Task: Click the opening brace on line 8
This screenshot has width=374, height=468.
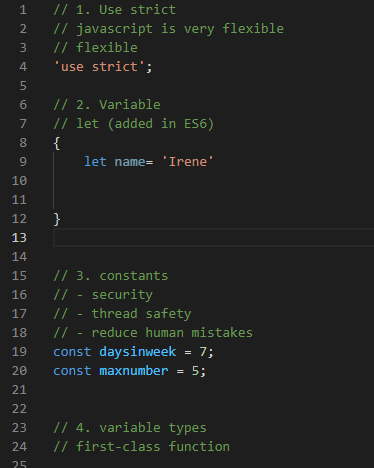Action: tap(57, 143)
